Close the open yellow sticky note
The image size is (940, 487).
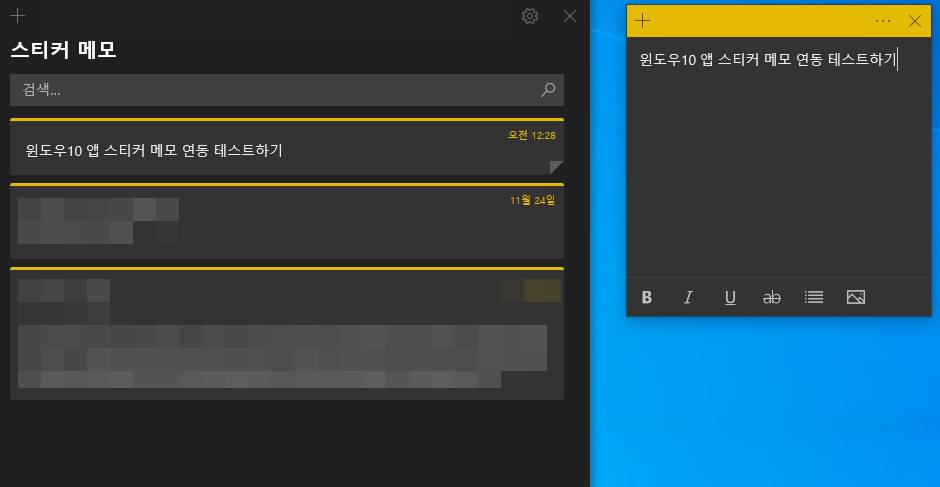914,21
